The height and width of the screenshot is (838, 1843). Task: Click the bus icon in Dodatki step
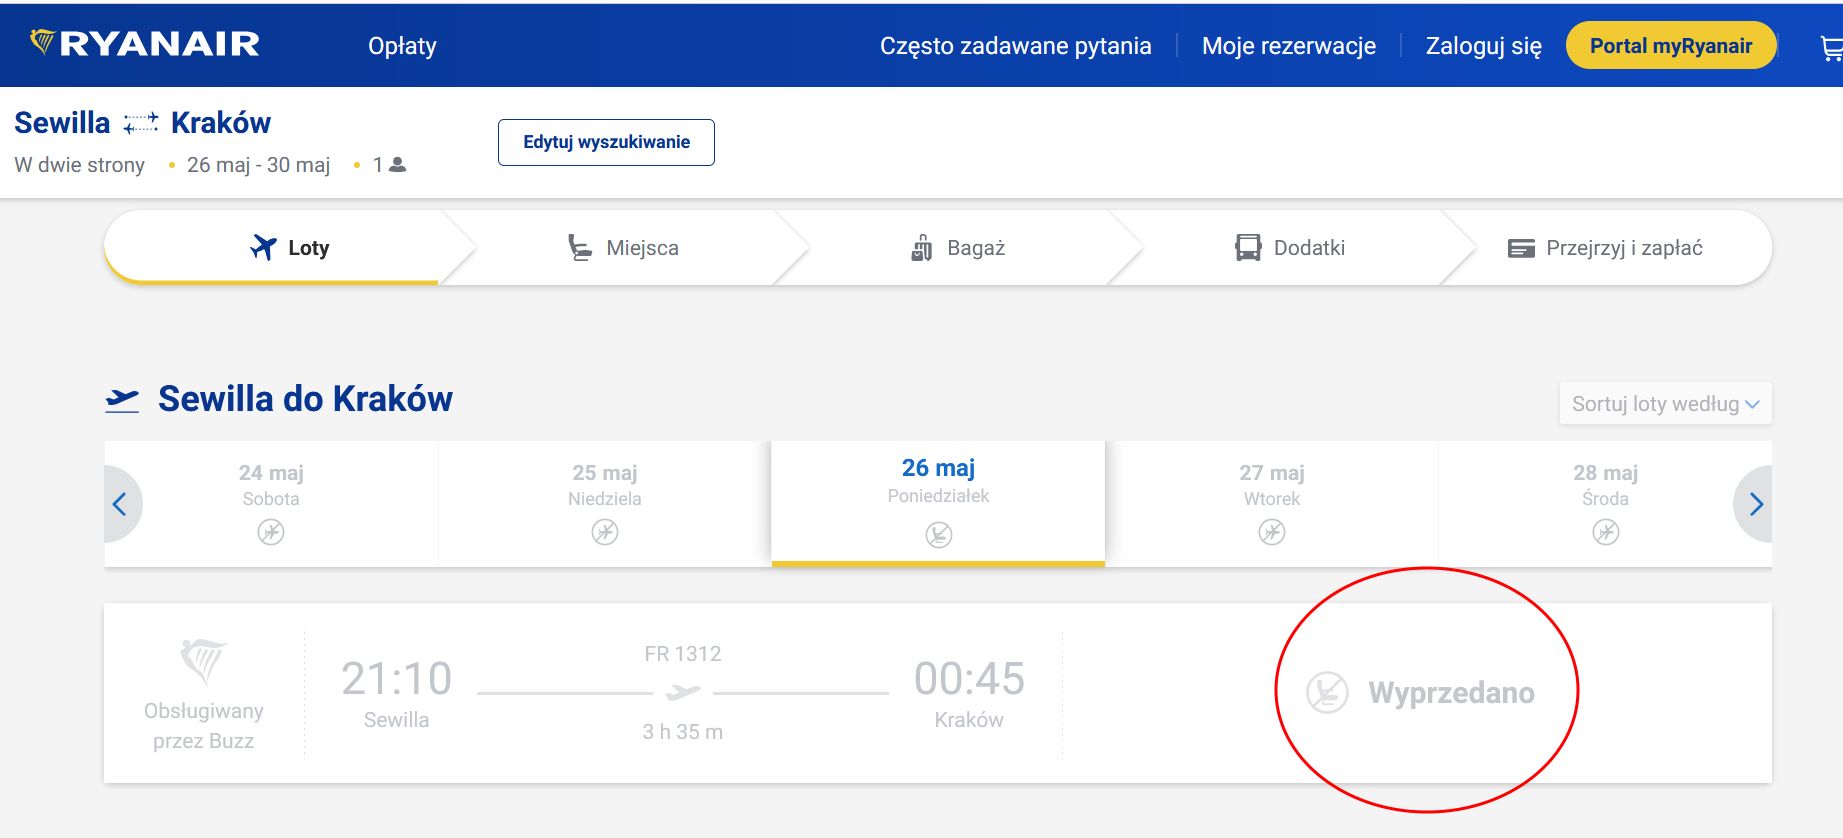coord(1248,247)
